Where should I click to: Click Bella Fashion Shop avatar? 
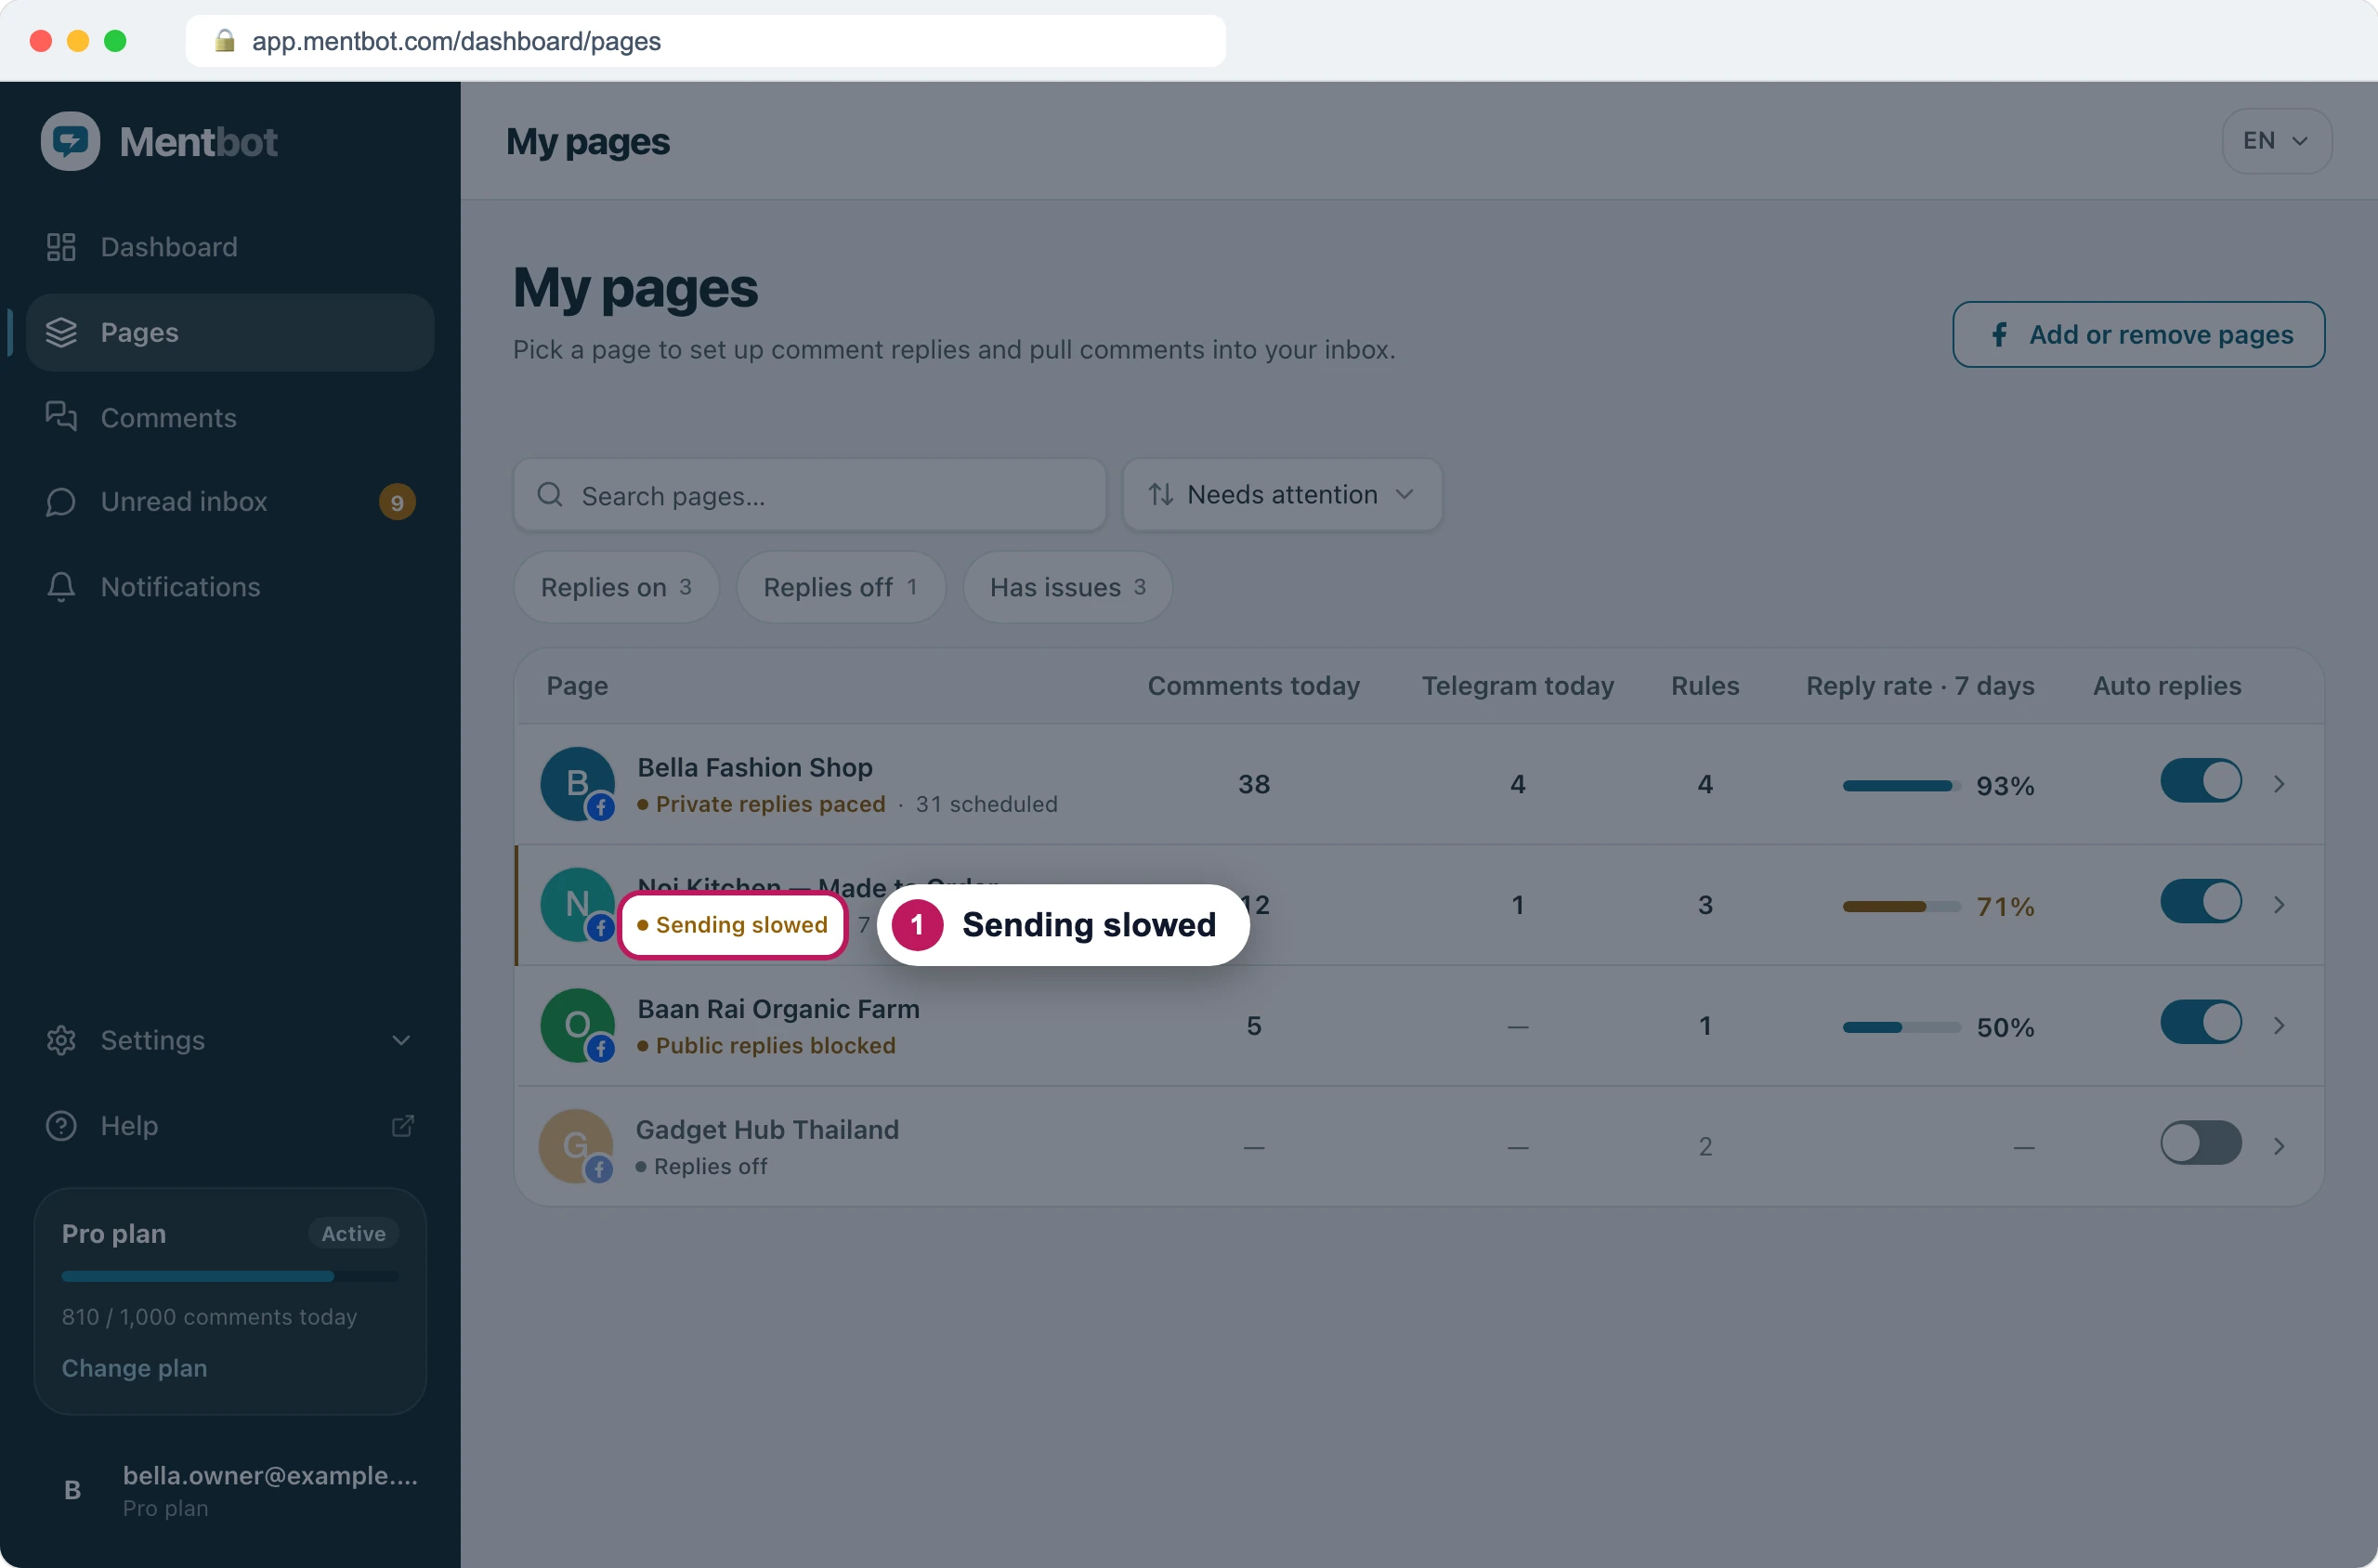click(577, 784)
